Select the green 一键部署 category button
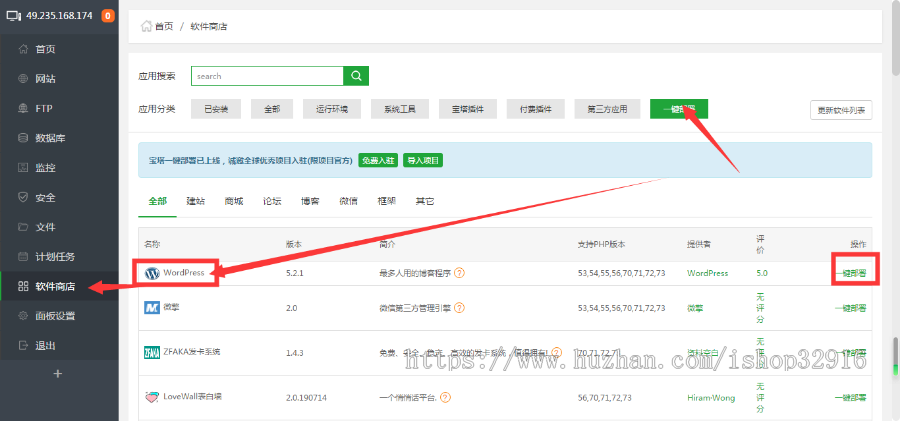900x421 pixels. pos(679,109)
